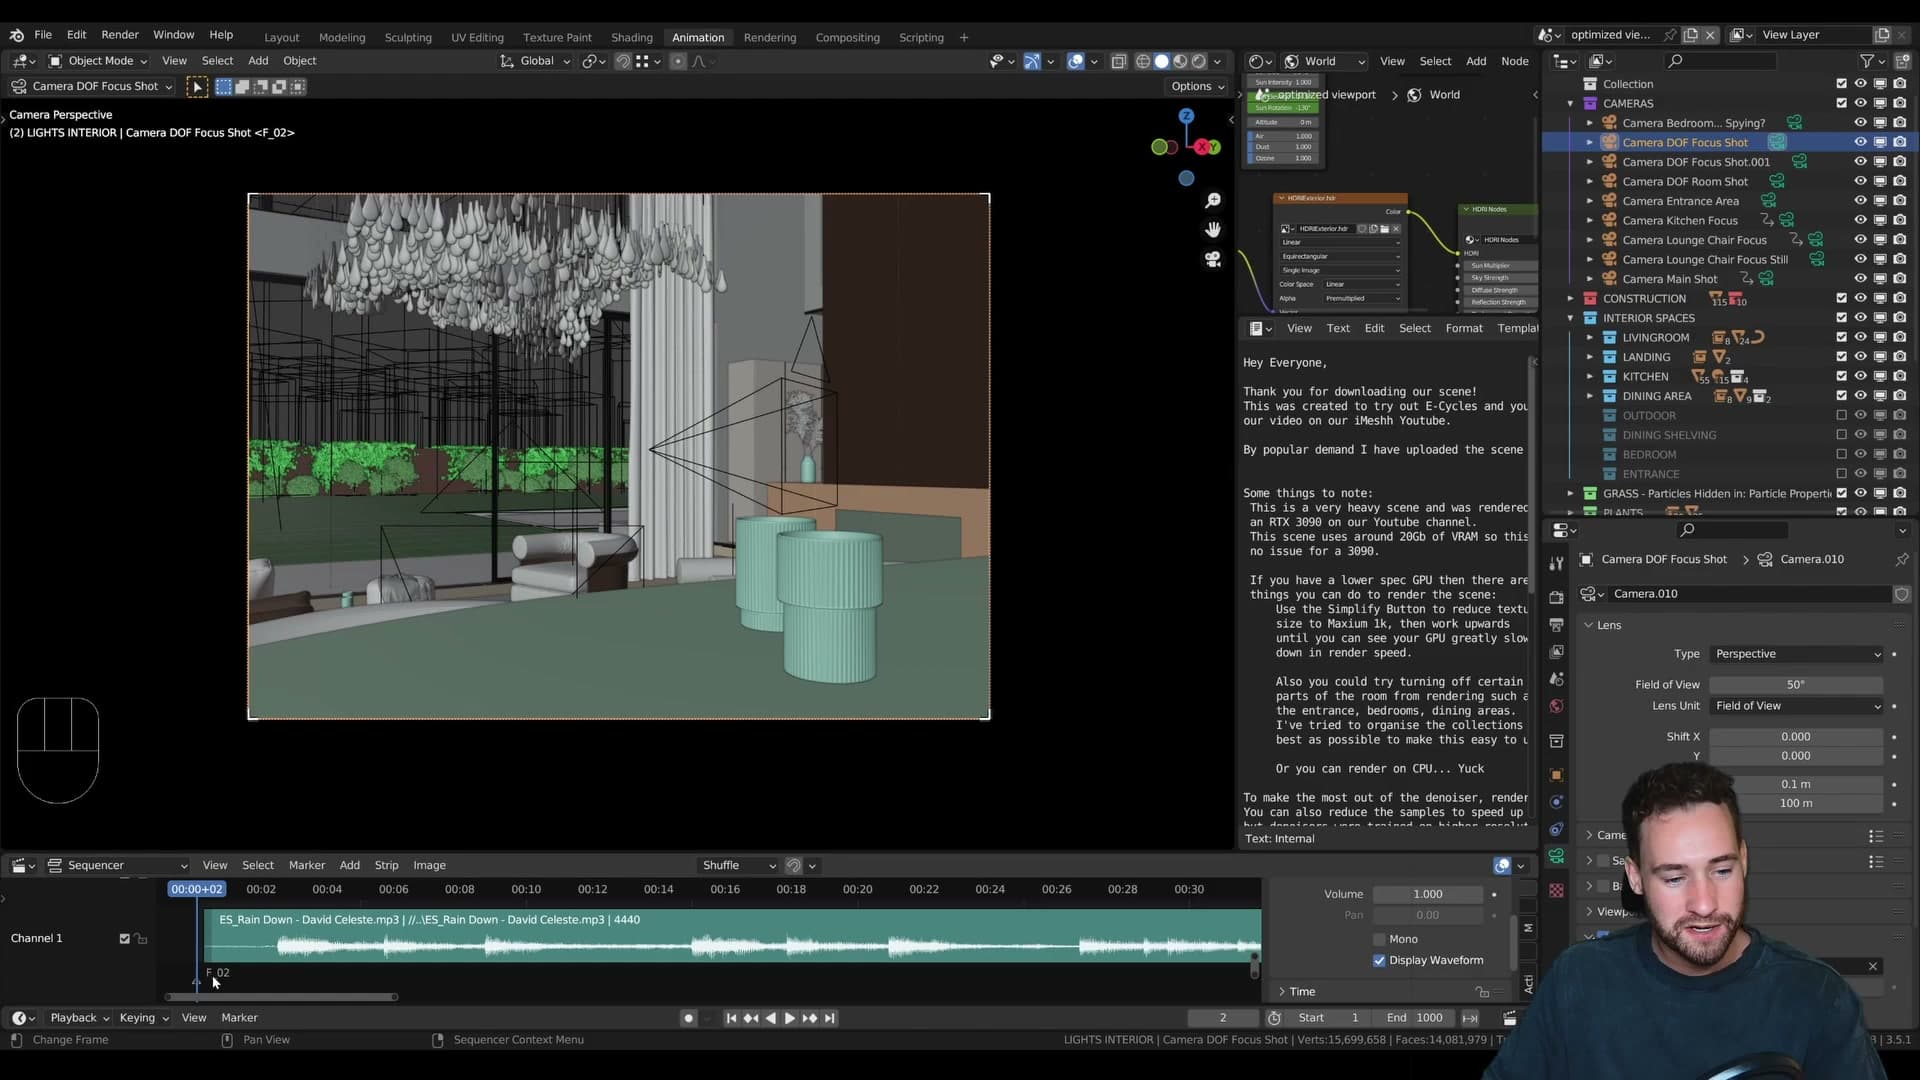Click the Blender logo menu
The image size is (1920, 1080).
click(16, 35)
